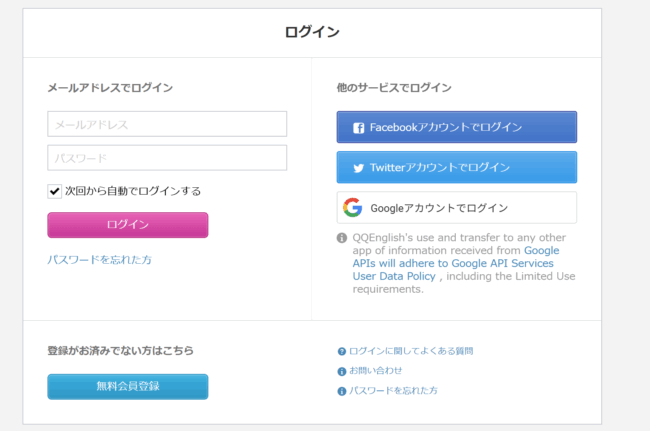Screen dimensions: 650x431
Task: Focus the メールアドレス input field
Action: pyautogui.click(x=167, y=124)
